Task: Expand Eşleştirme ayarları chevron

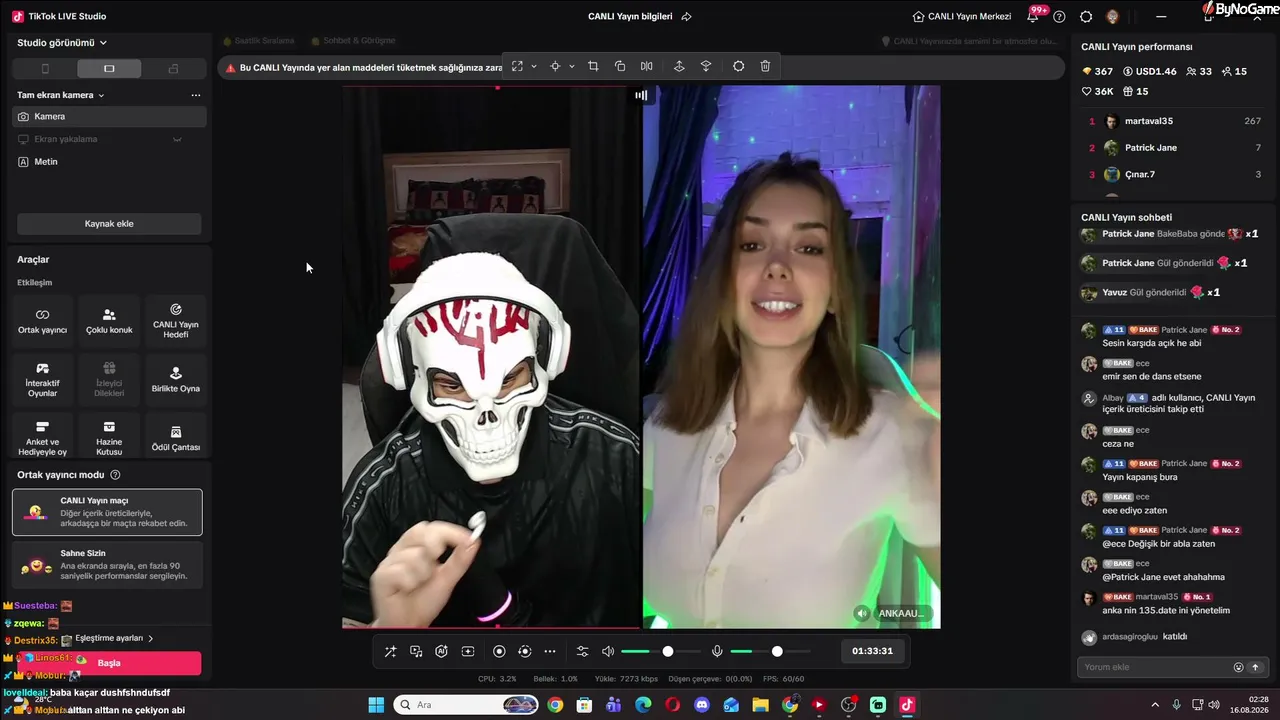Action: tap(151, 638)
